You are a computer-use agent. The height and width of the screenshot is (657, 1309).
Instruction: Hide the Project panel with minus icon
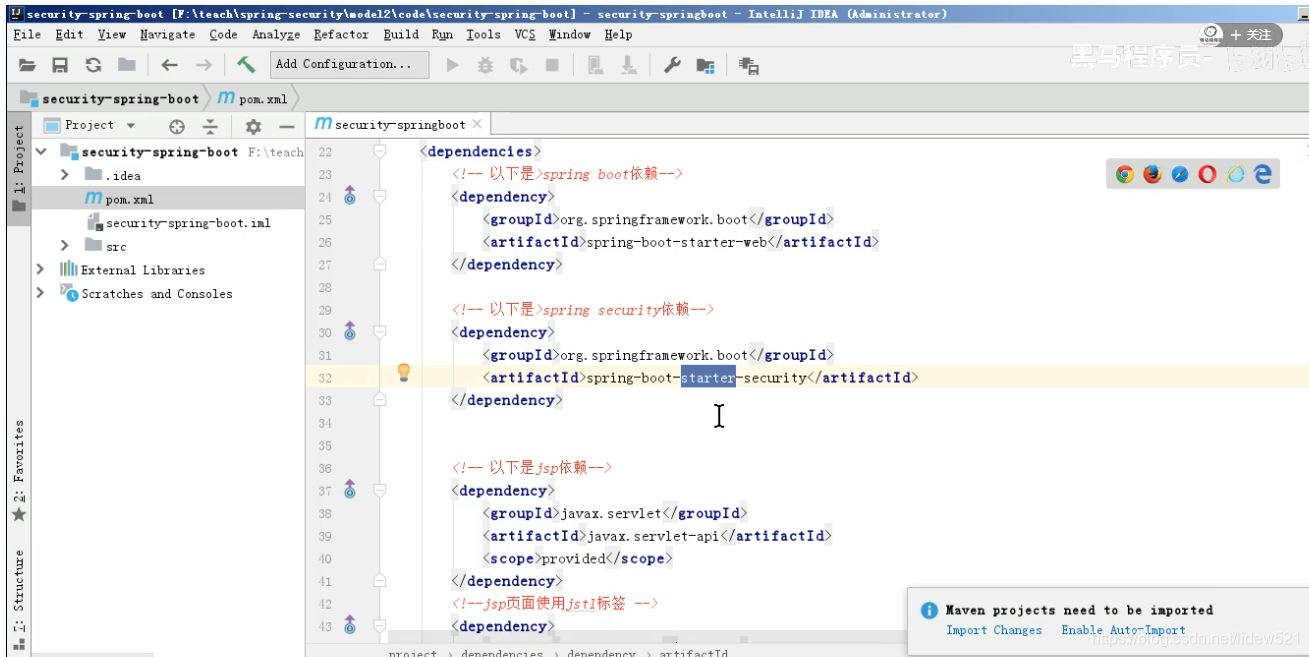tap(286, 126)
